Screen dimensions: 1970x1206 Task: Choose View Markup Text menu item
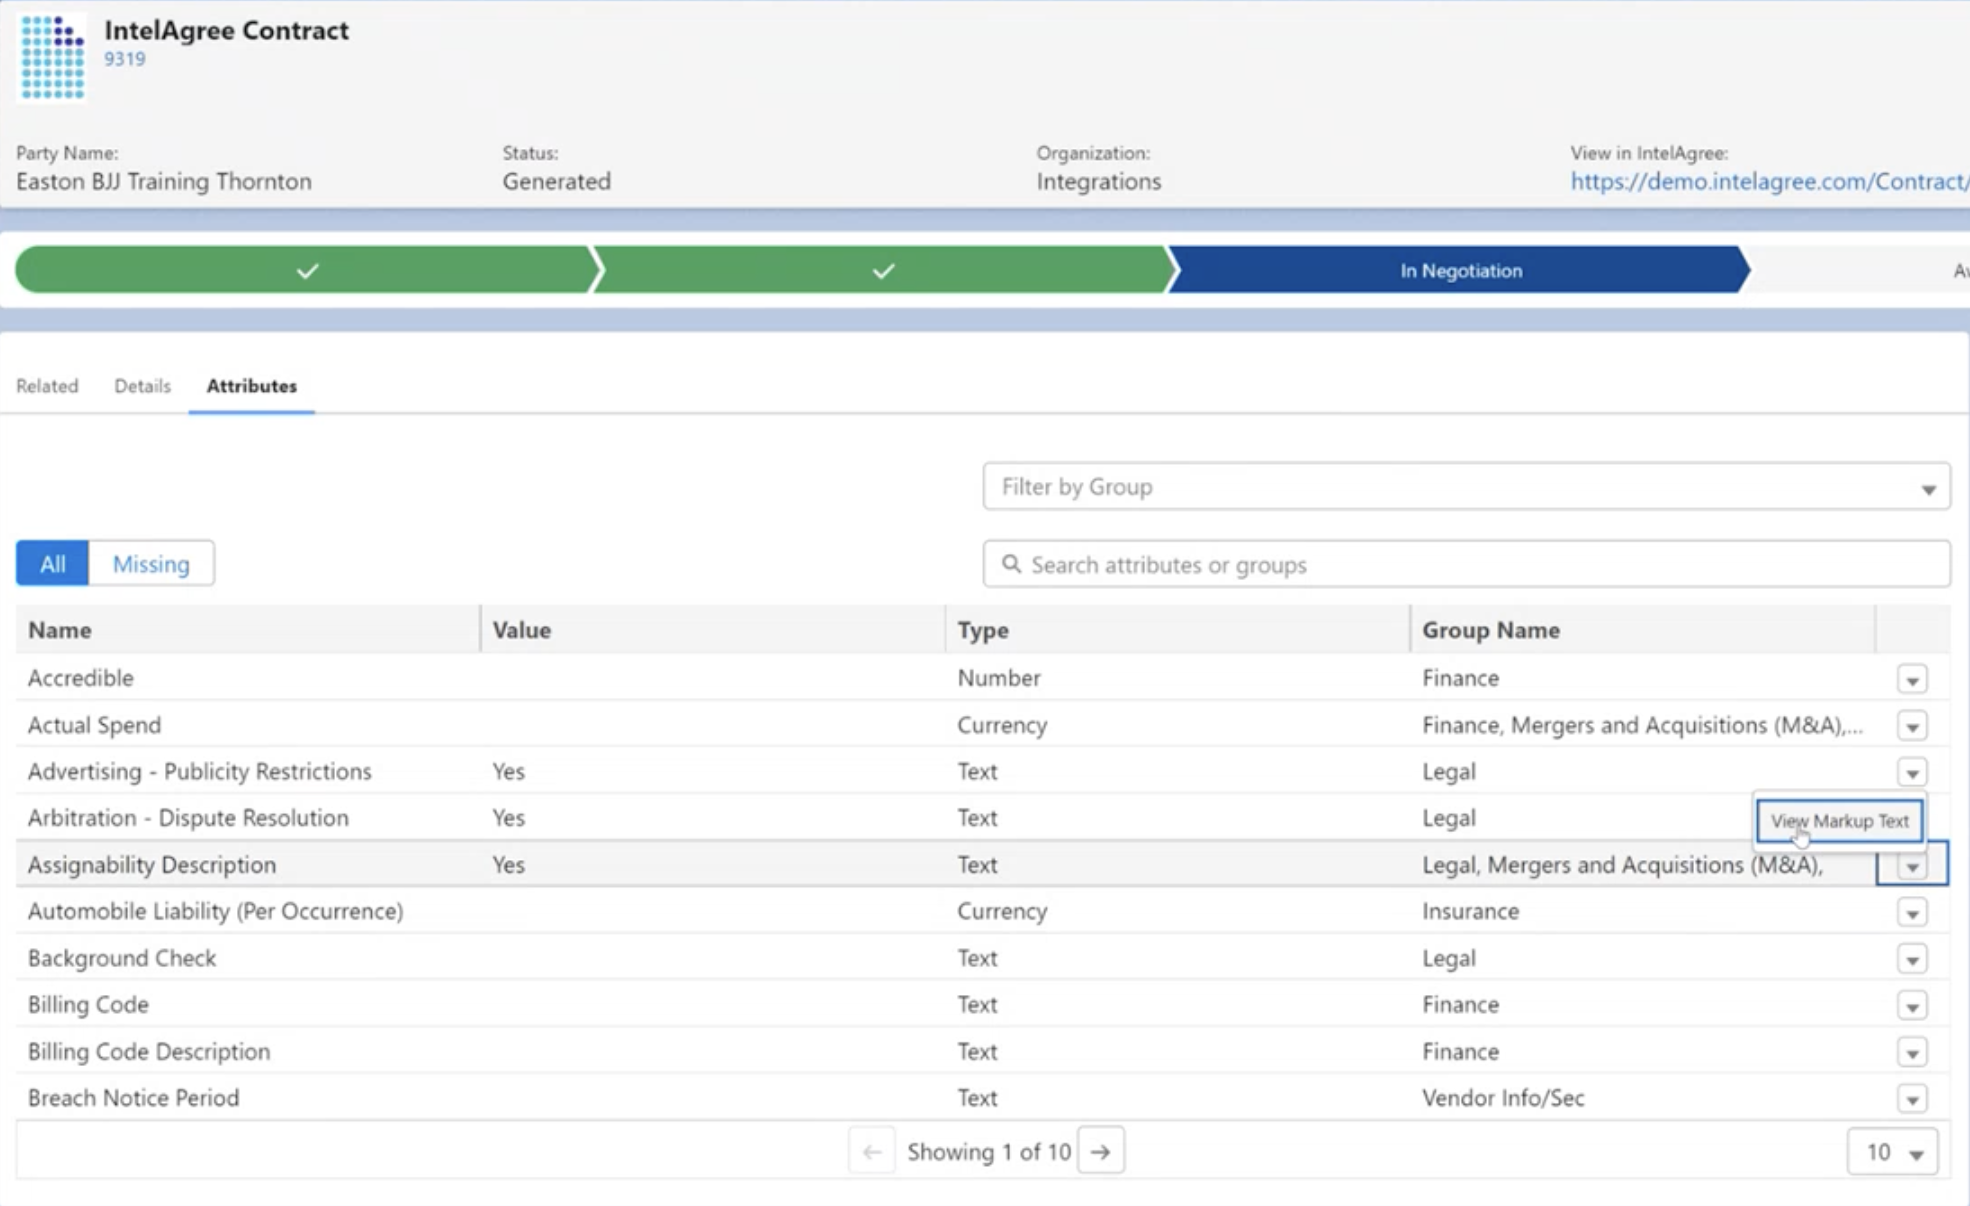click(1839, 821)
